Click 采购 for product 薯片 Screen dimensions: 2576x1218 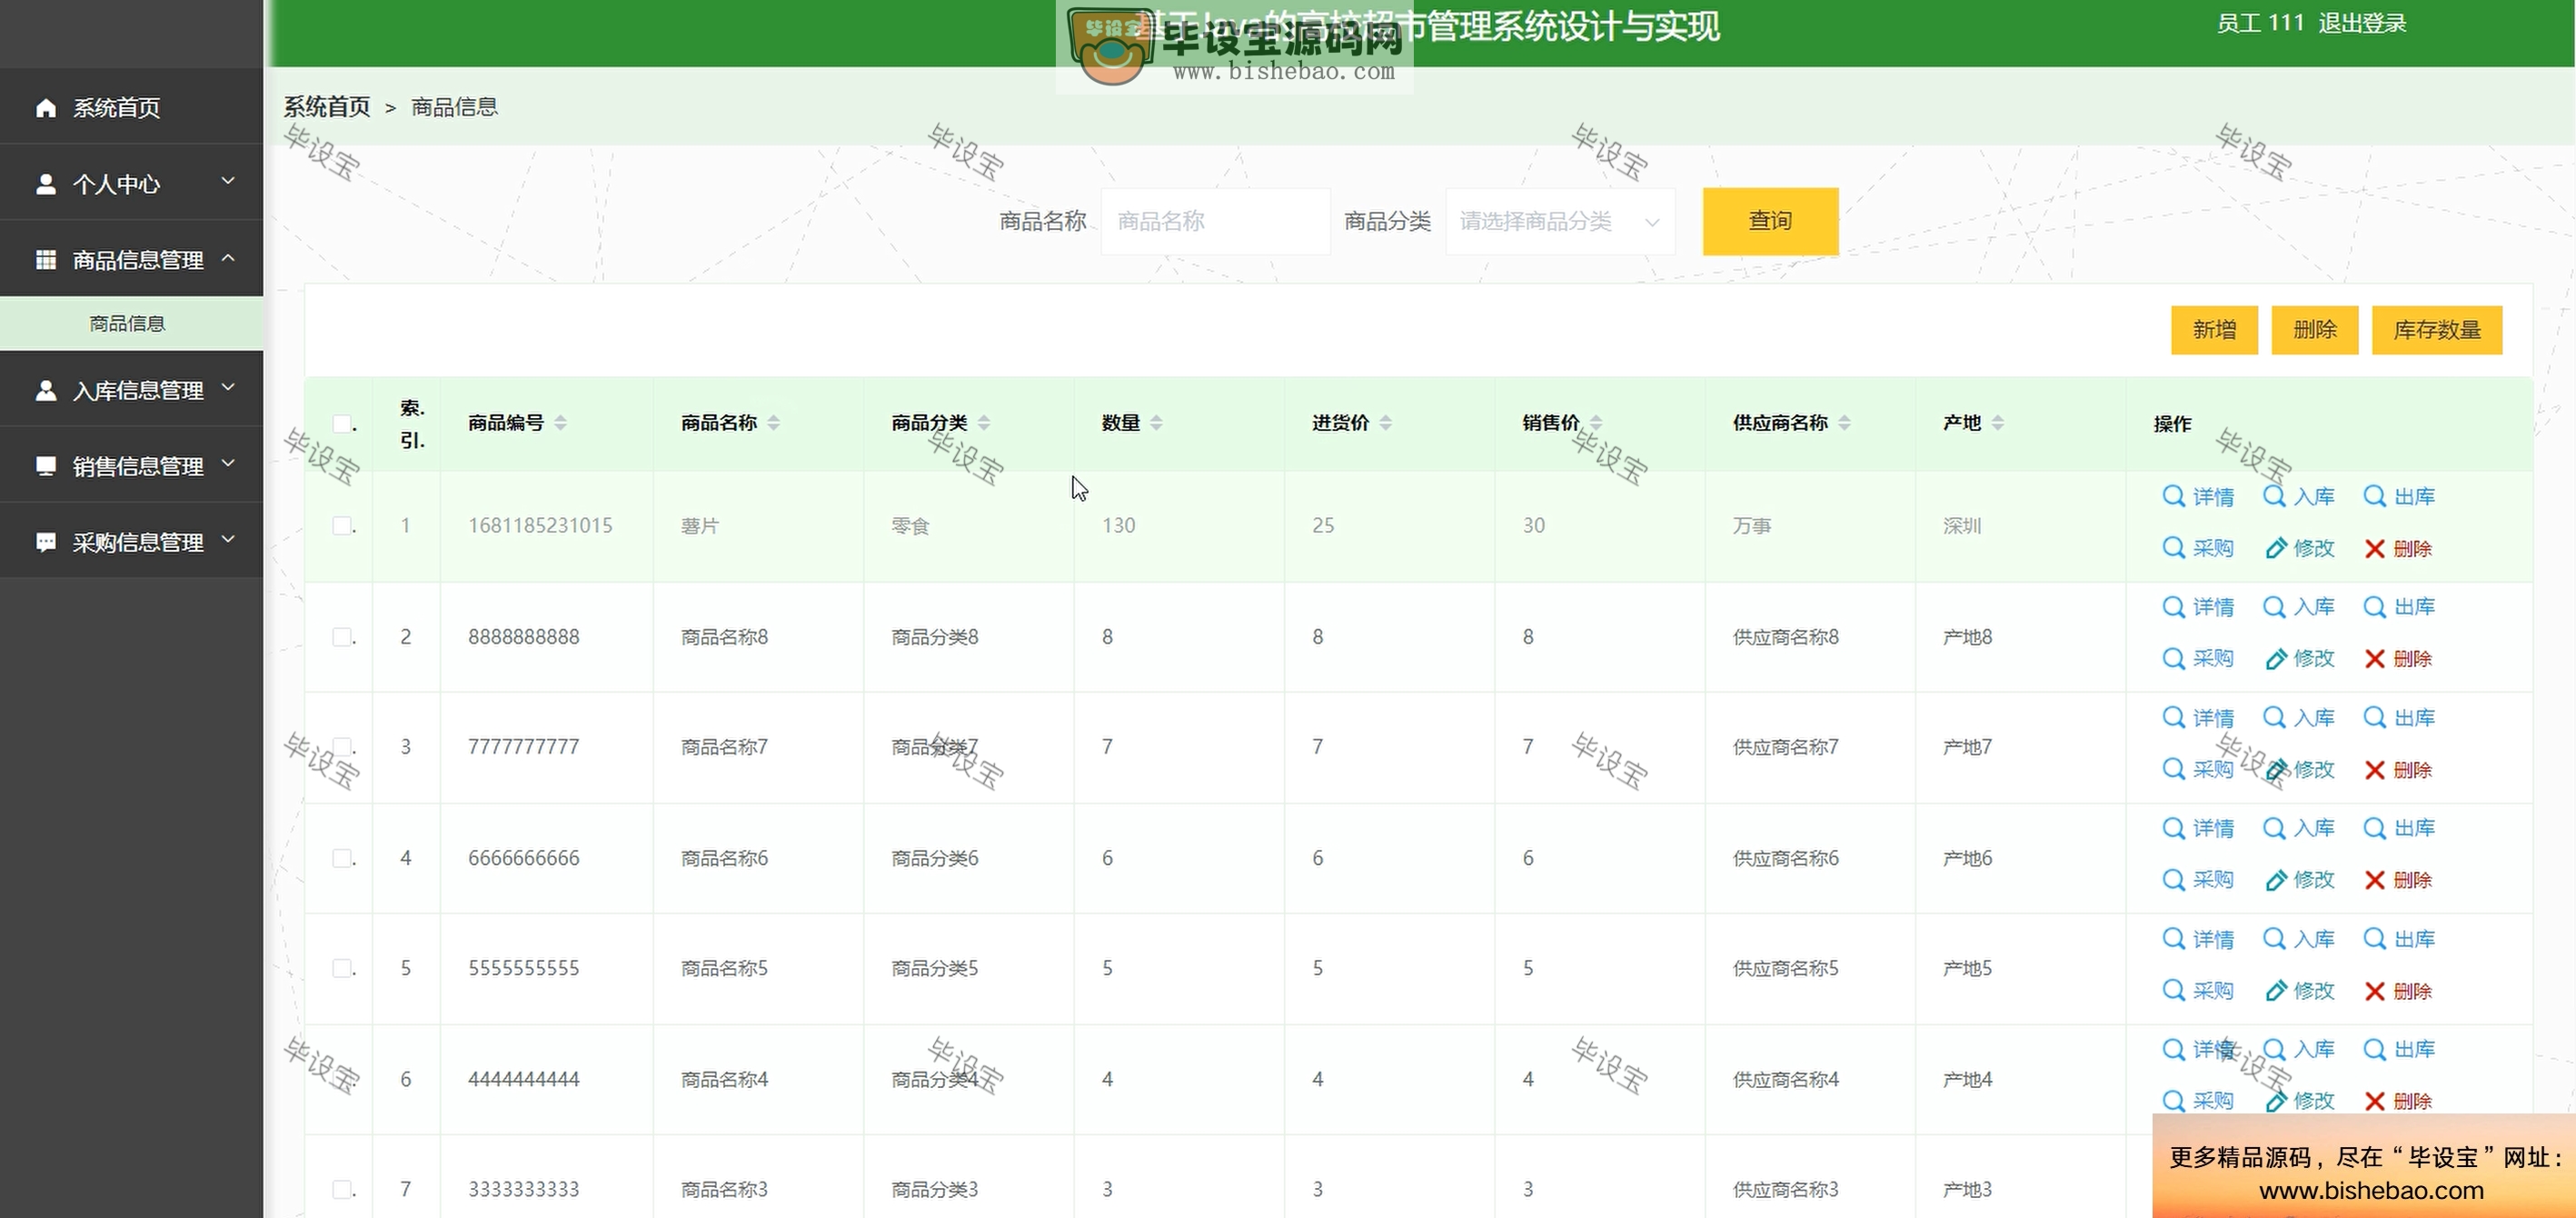click(2197, 548)
